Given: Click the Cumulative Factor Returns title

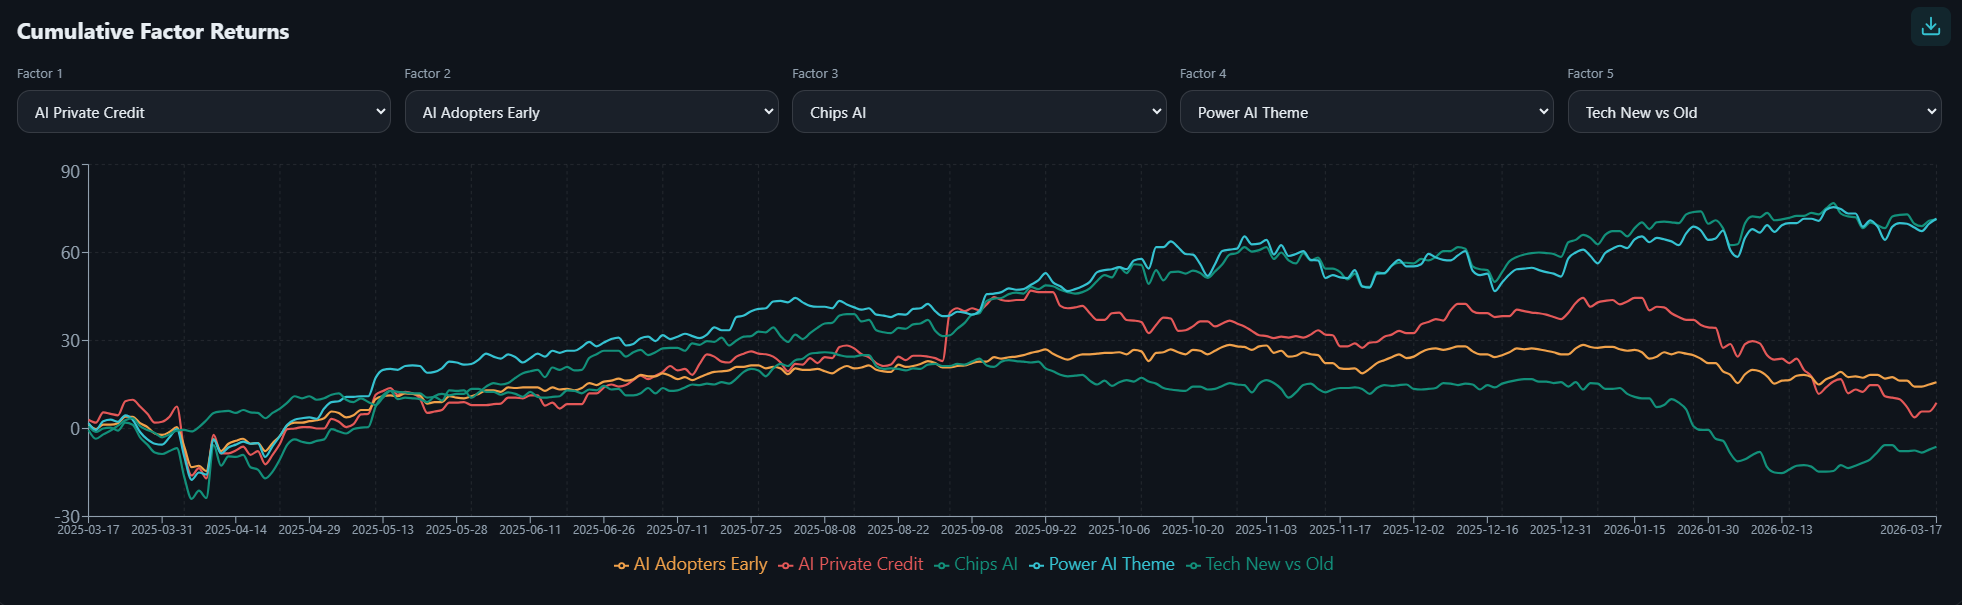Looking at the screenshot, I should pyautogui.click(x=153, y=32).
